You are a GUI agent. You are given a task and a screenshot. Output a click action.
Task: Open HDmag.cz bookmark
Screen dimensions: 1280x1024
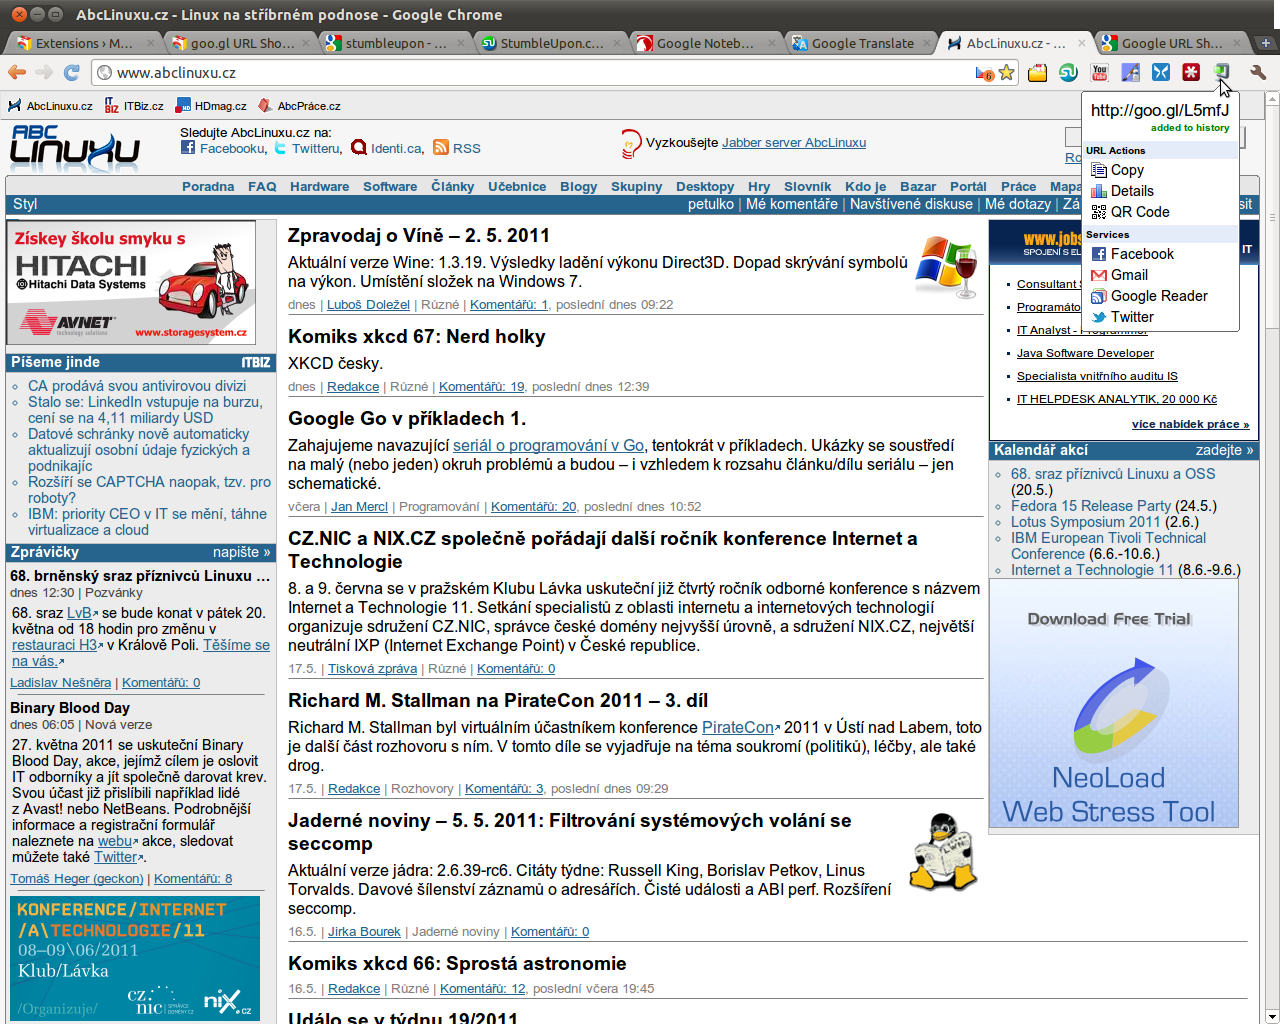tap(211, 106)
